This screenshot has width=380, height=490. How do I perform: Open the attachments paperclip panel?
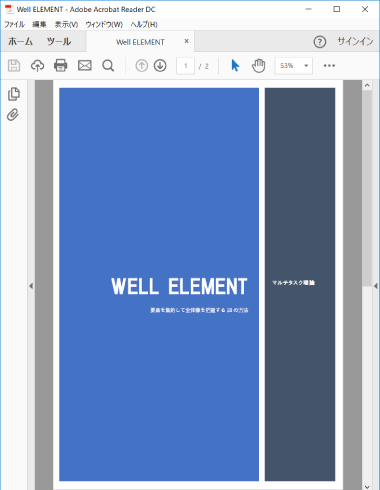pos(13,115)
